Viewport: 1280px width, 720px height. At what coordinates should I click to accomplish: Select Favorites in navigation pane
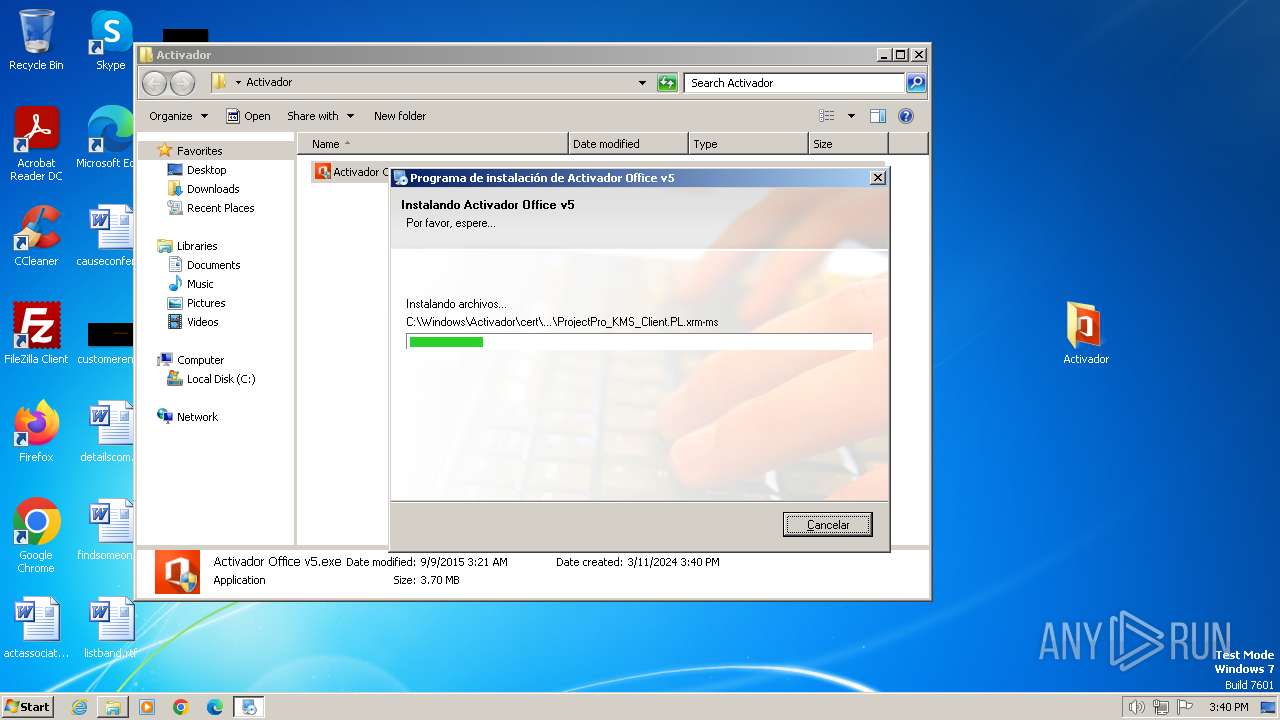pos(200,151)
